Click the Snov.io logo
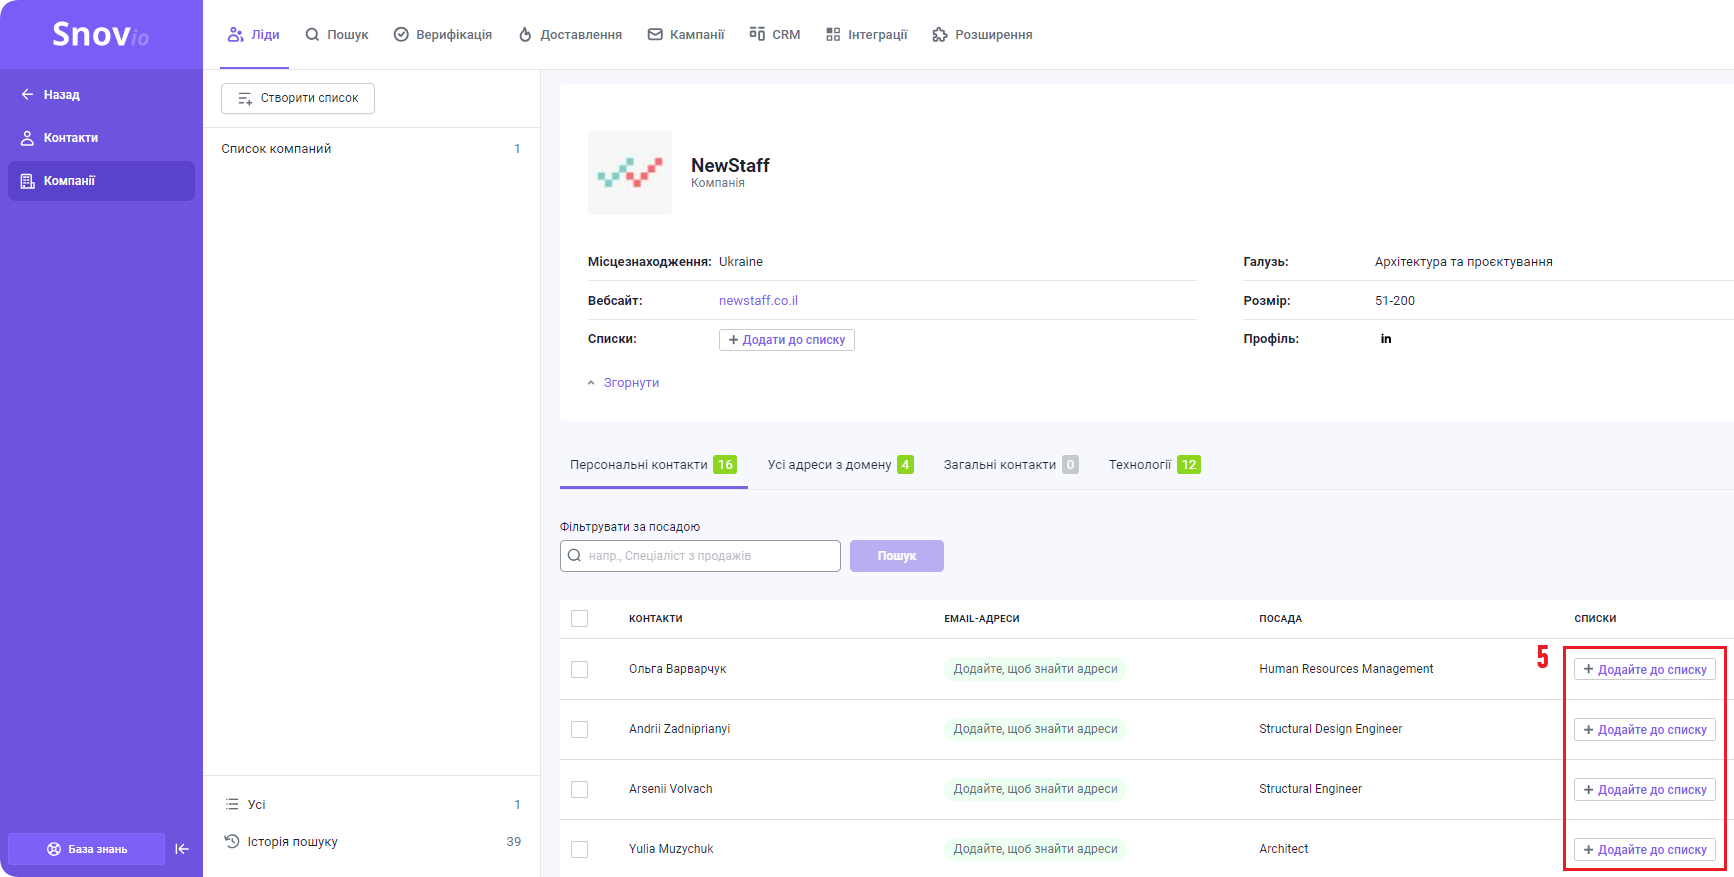The image size is (1734, 877). pyautogui.click(x=101, y=34)
